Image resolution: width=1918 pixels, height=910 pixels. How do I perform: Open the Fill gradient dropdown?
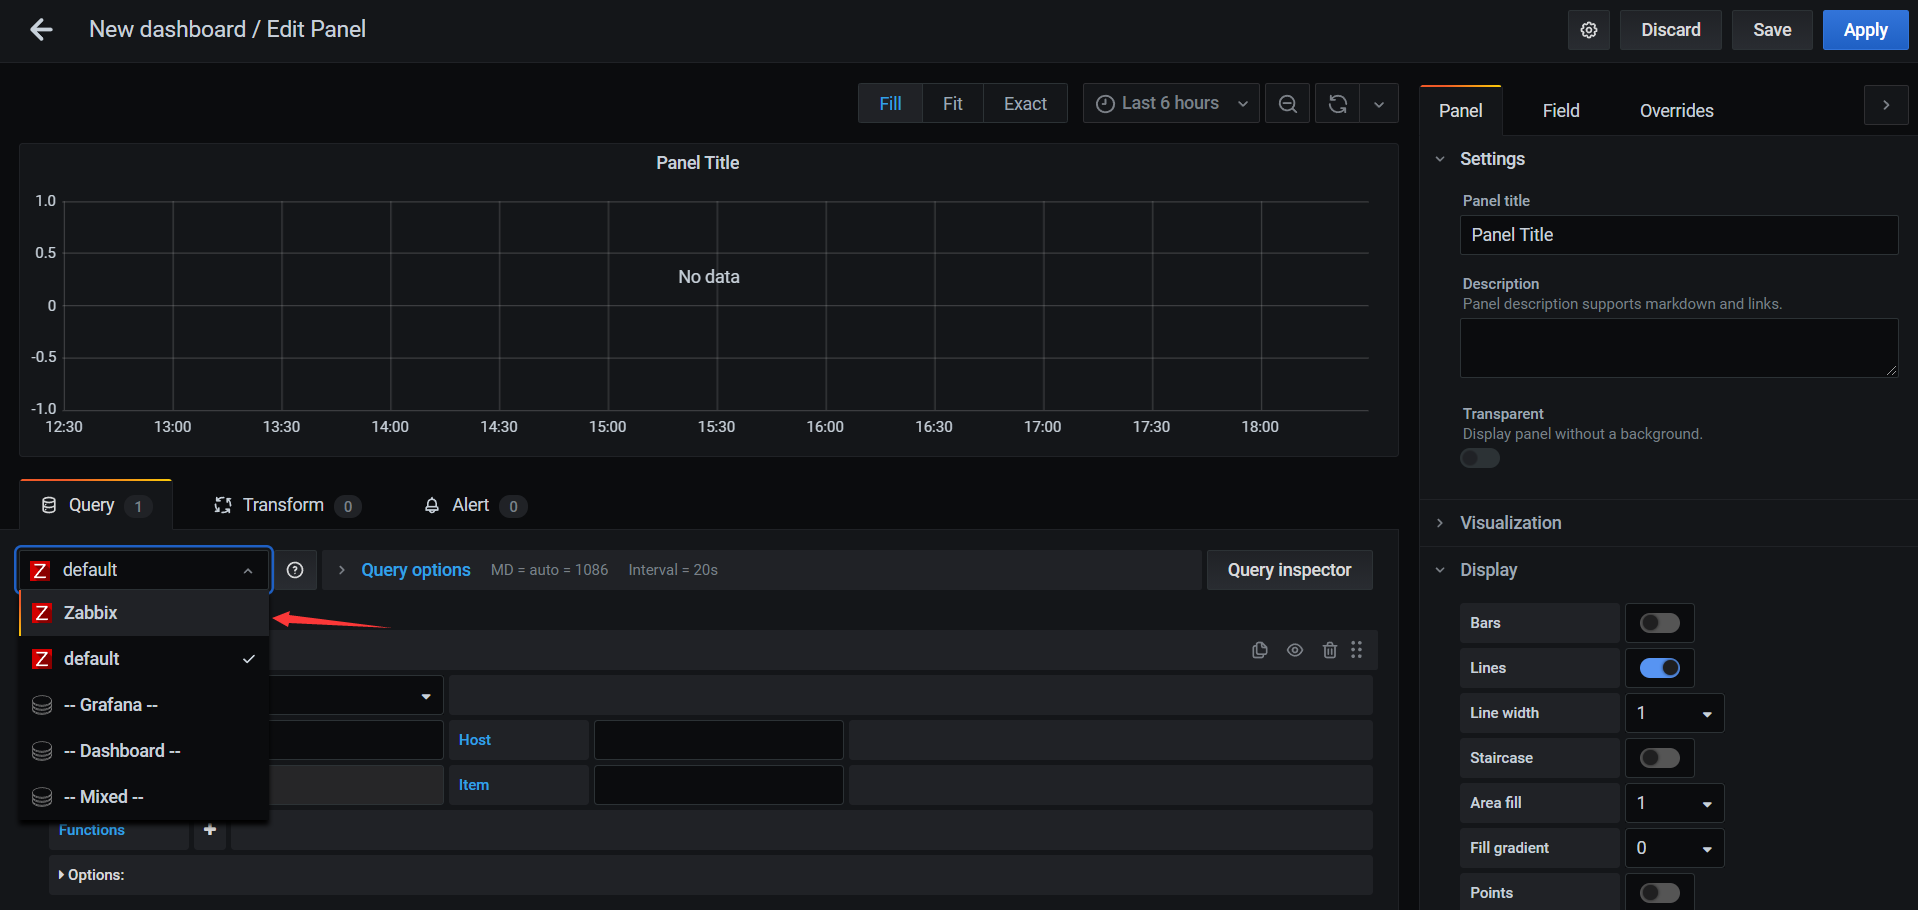tap(1674, 848)
